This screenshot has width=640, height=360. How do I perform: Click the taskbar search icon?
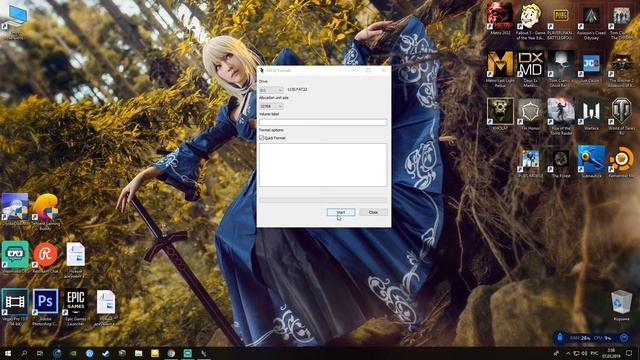tap(24, 353)
